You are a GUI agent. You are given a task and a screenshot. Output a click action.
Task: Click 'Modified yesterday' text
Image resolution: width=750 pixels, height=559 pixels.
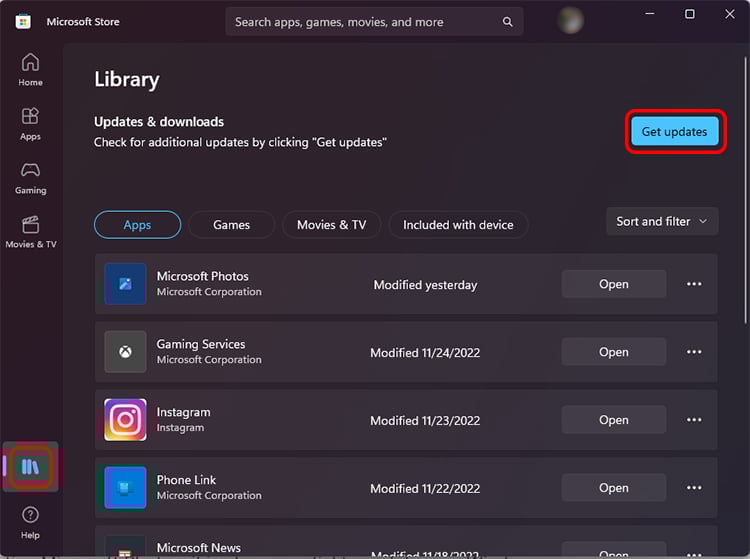[x=425, y=285]
